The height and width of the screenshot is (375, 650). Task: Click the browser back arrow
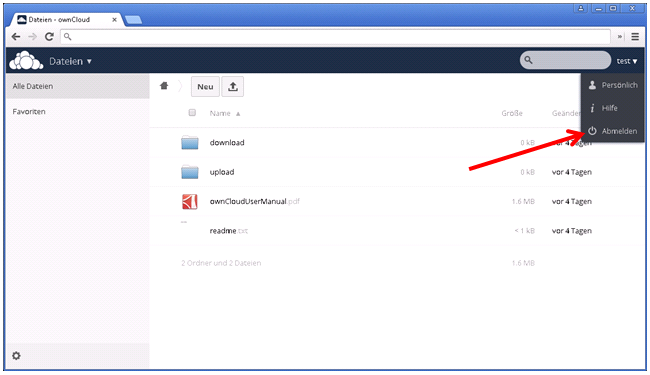(16, 36)
